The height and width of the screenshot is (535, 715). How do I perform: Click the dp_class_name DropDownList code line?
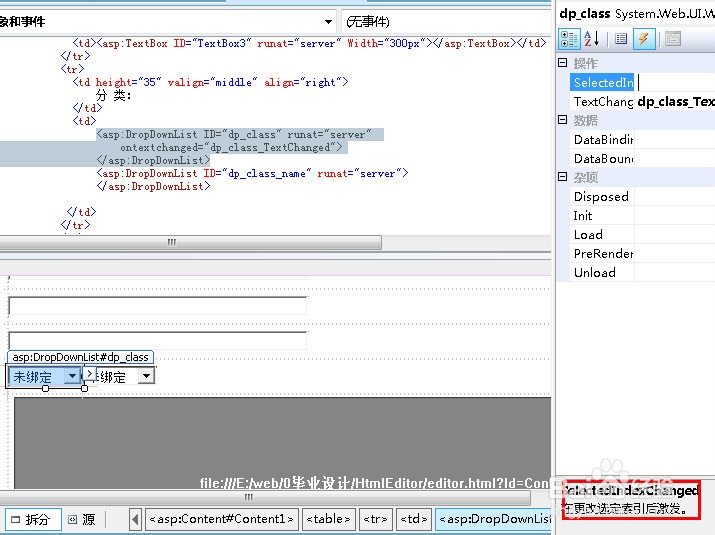tap(252, 173)
